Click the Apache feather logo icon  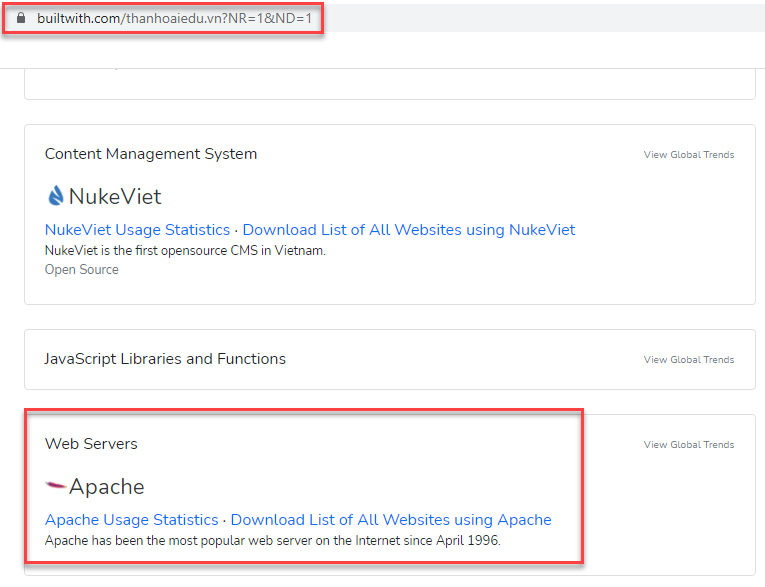click(x=56, y=486)
